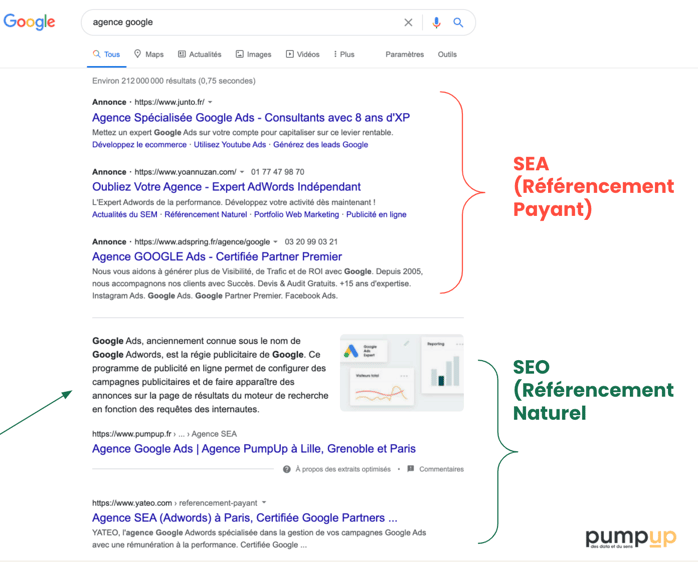This screenshot has height=562, width=698.
Task: Click the Google Ads featured snippet image
Action: [x=402, y=373]
